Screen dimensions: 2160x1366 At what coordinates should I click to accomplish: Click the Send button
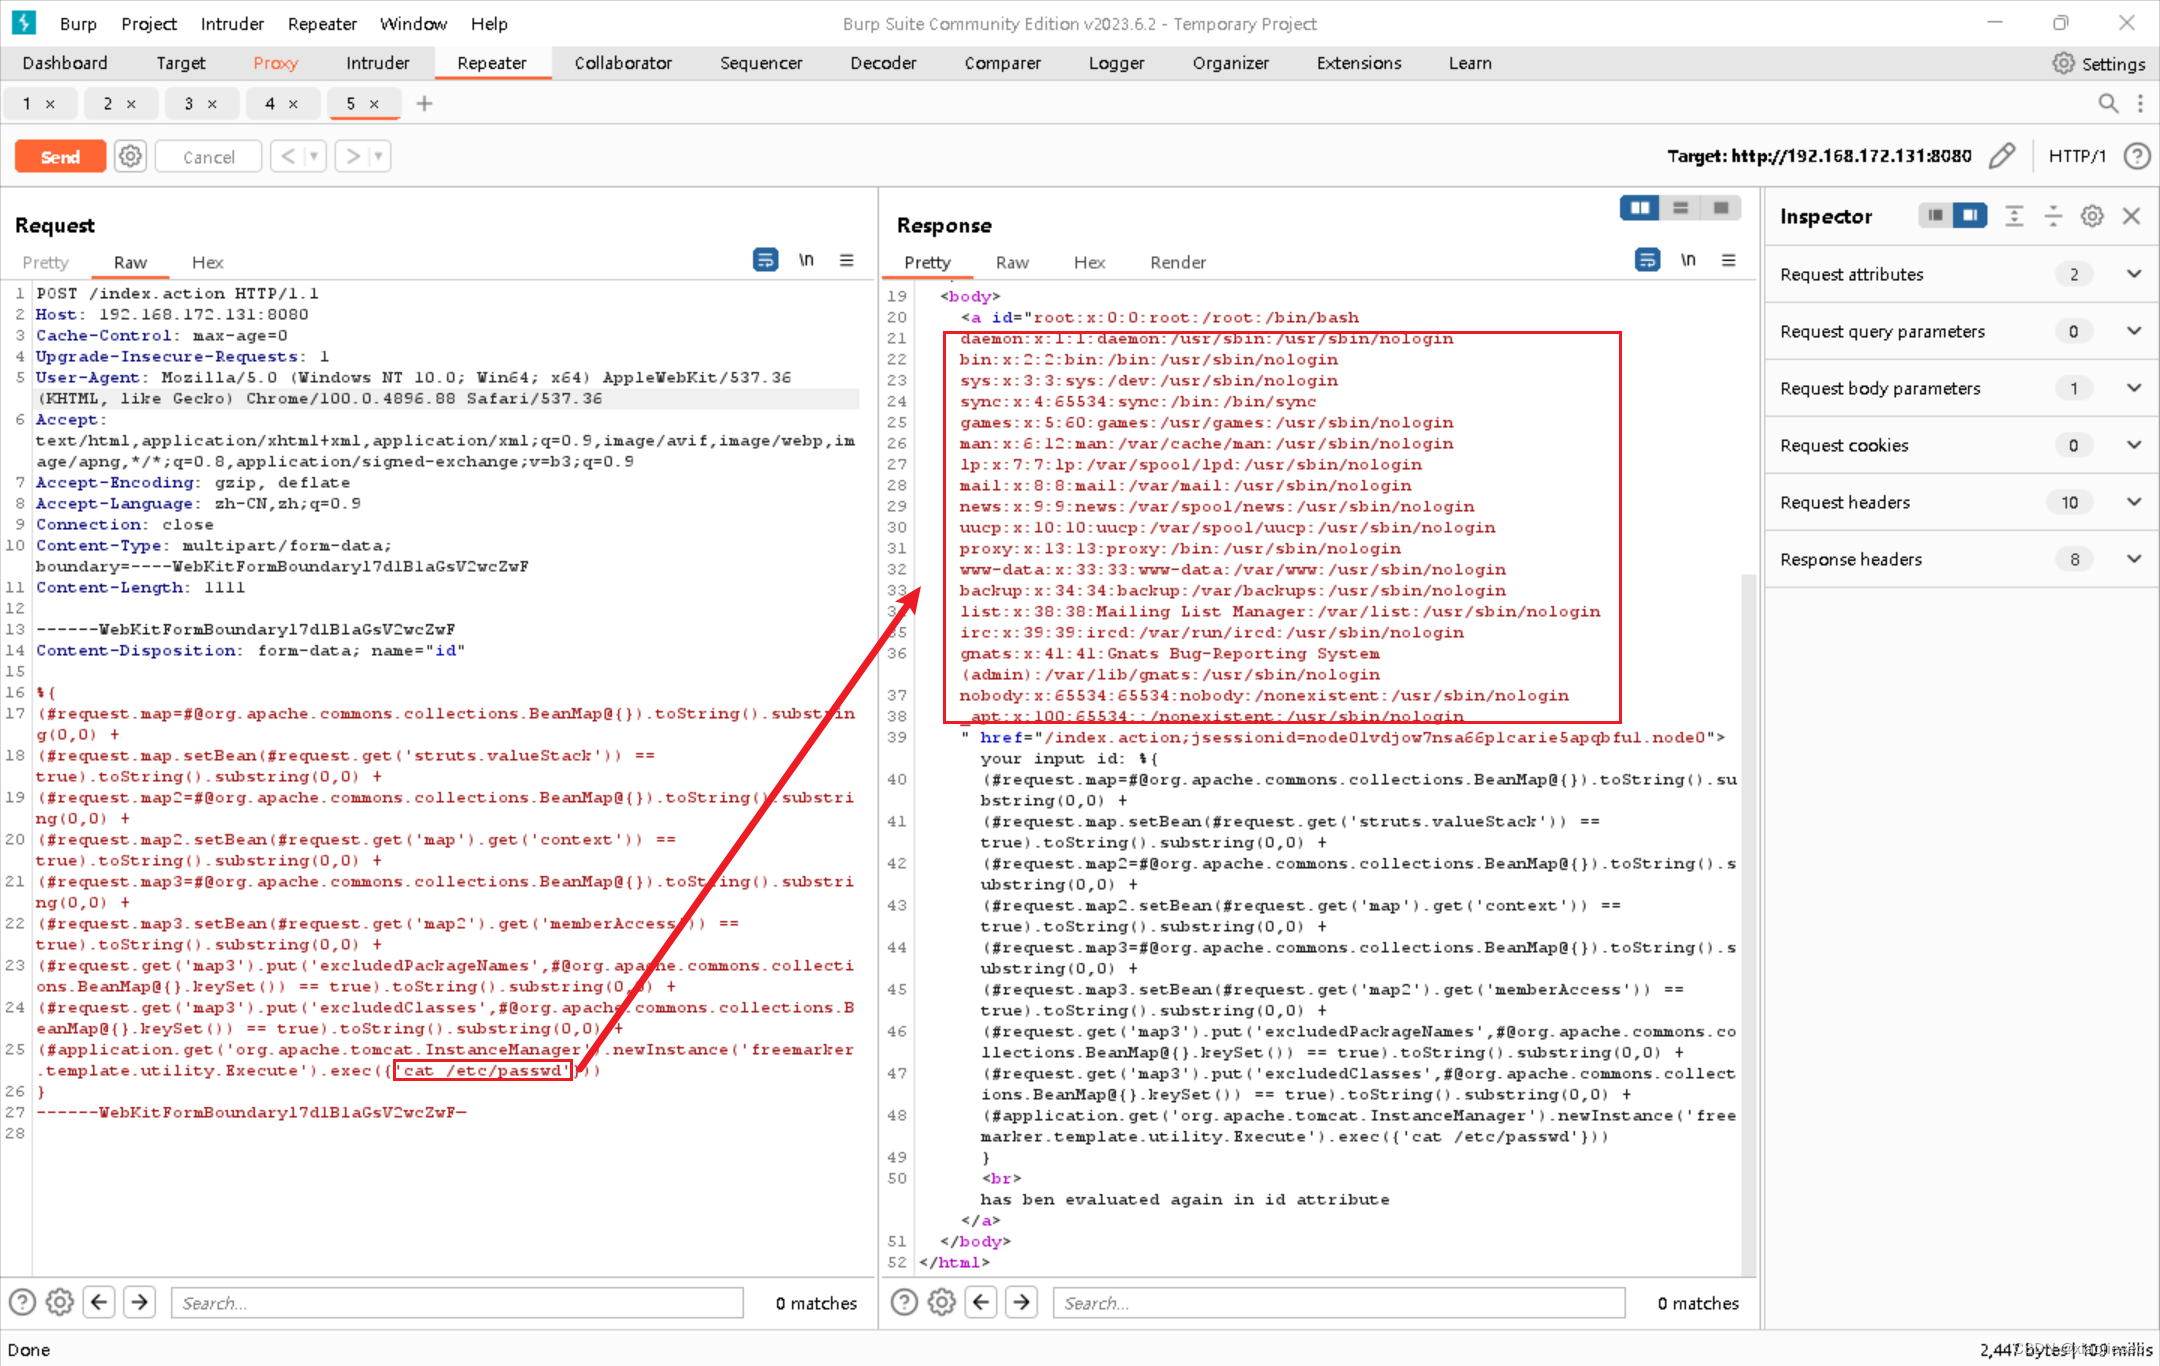click(60, 156)
